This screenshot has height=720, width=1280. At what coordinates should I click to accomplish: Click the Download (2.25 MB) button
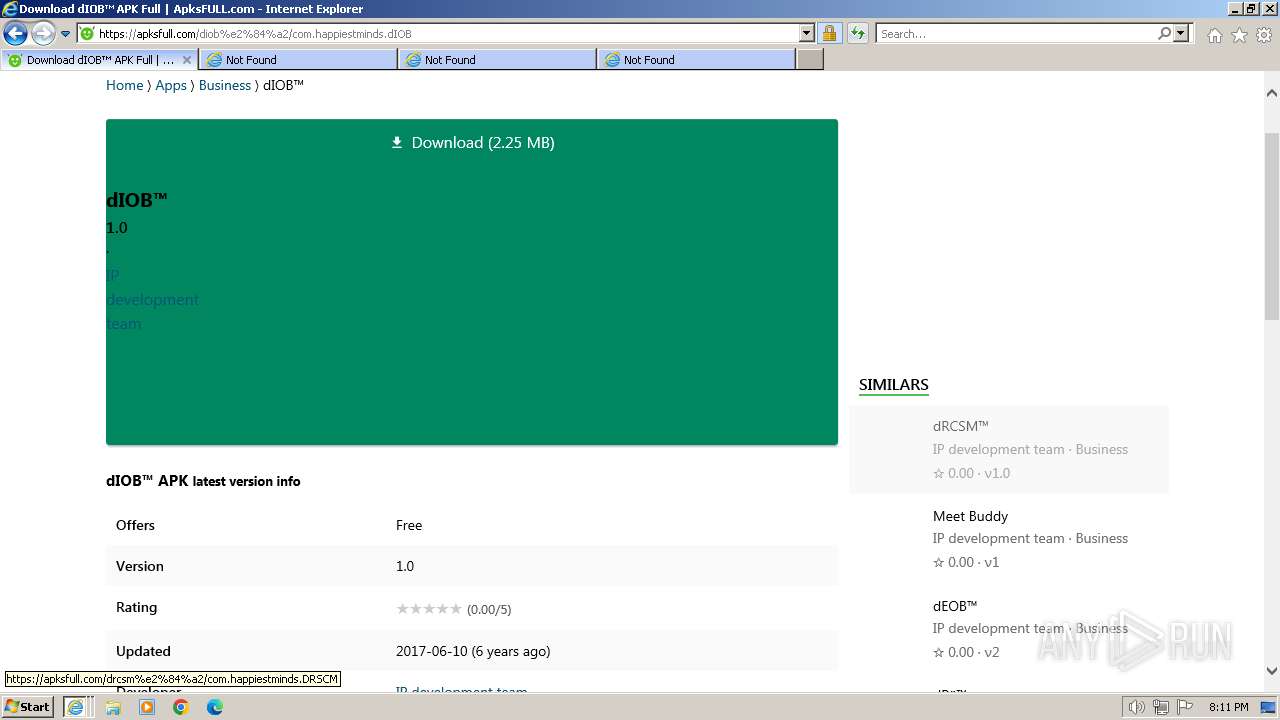click(x=472, y=143)
